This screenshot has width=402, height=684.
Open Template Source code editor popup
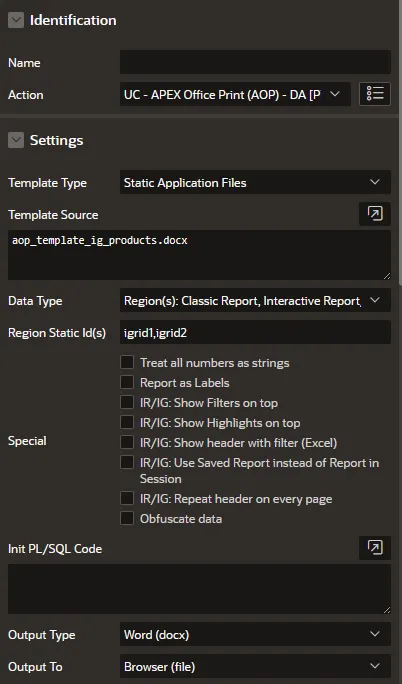[375, 214]
